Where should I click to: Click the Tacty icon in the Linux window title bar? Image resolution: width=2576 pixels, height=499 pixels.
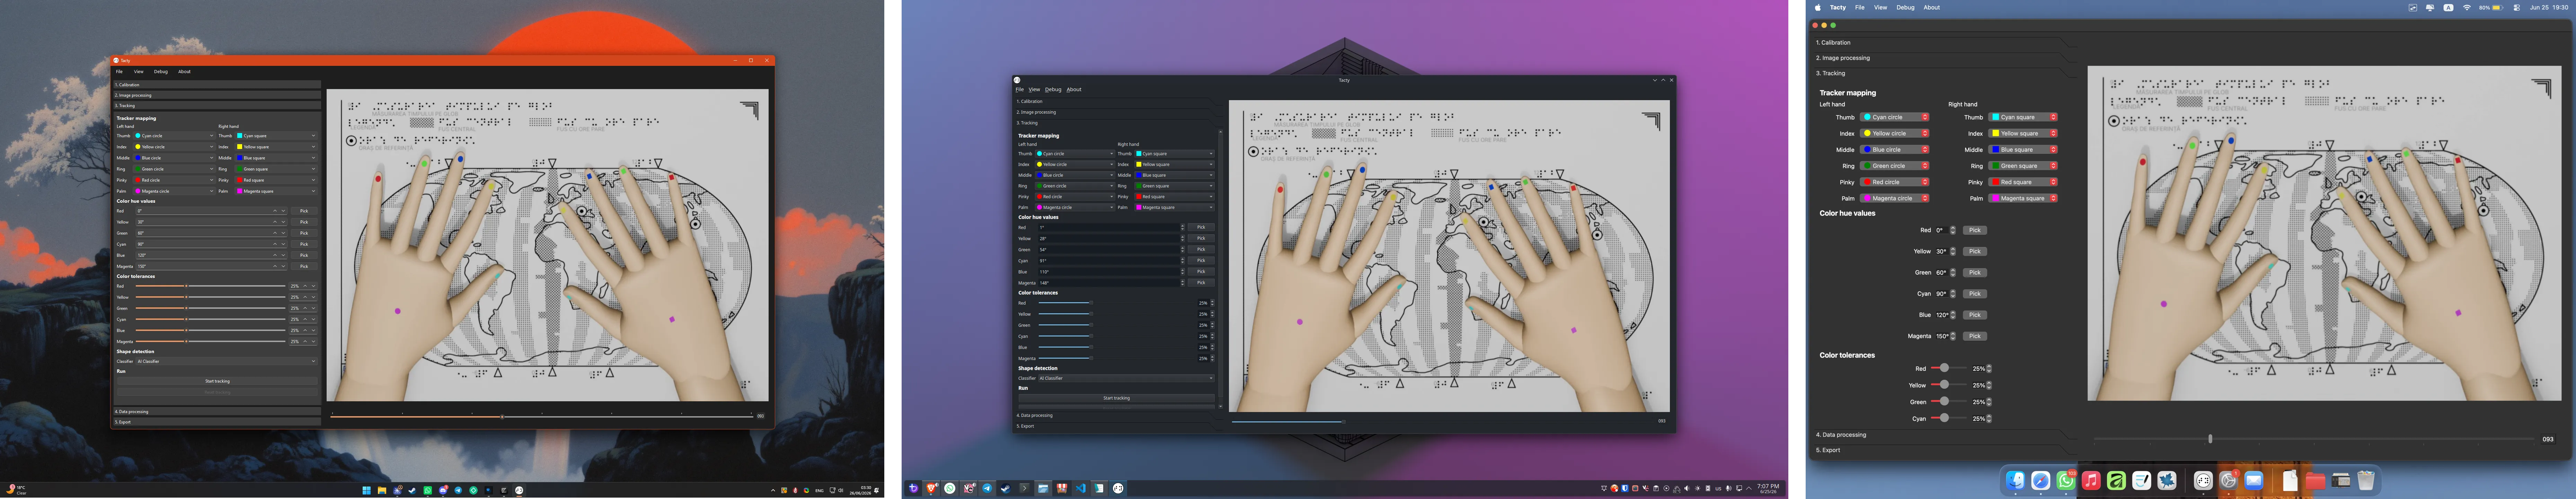coord(1017,80)
